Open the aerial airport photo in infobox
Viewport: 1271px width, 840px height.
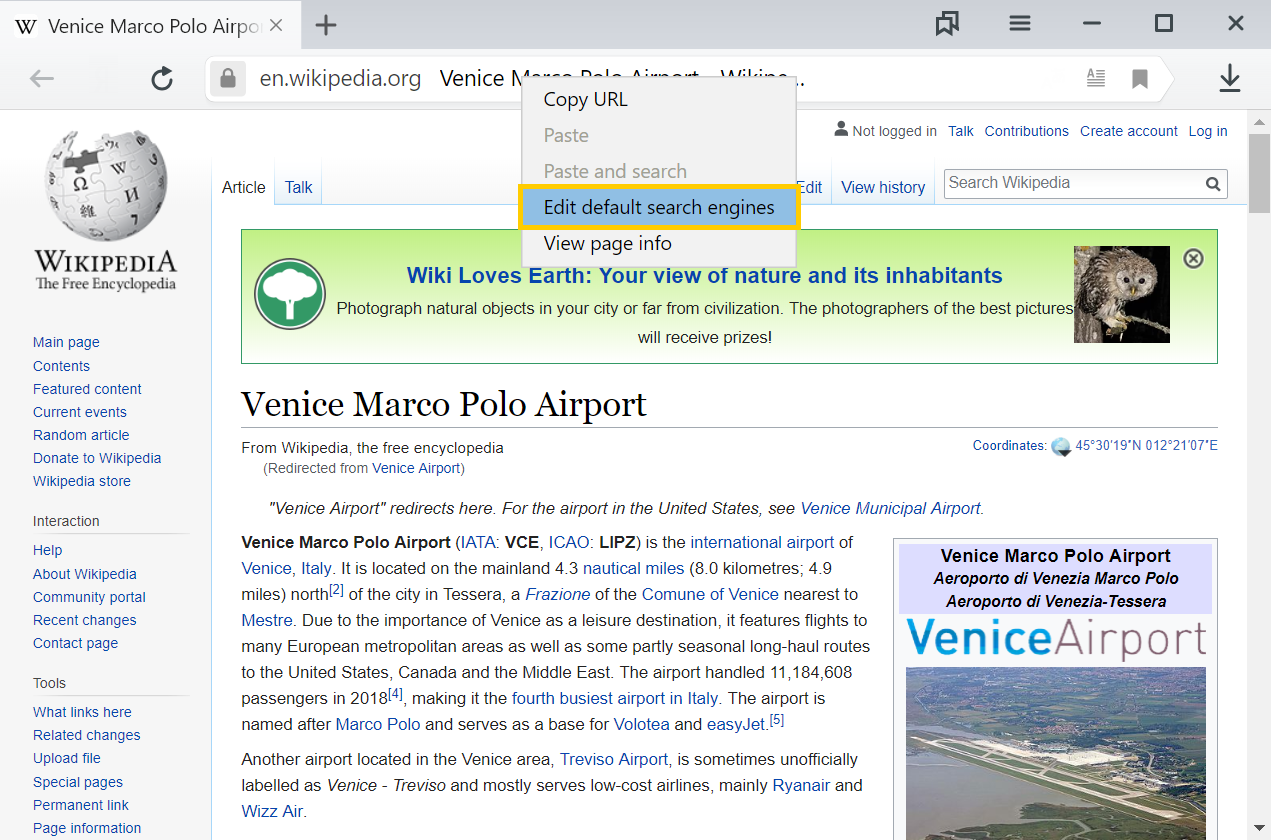point(1056,753)
